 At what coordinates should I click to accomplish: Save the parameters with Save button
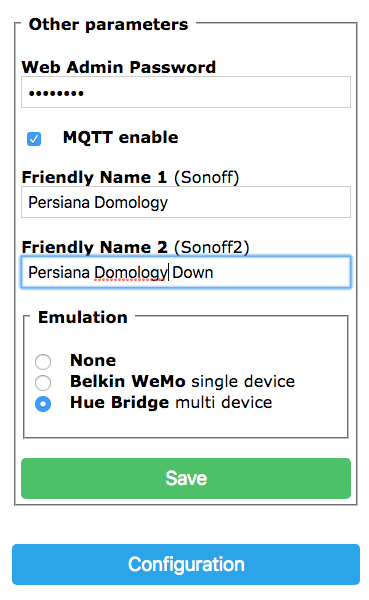click(x=186, y=478)
